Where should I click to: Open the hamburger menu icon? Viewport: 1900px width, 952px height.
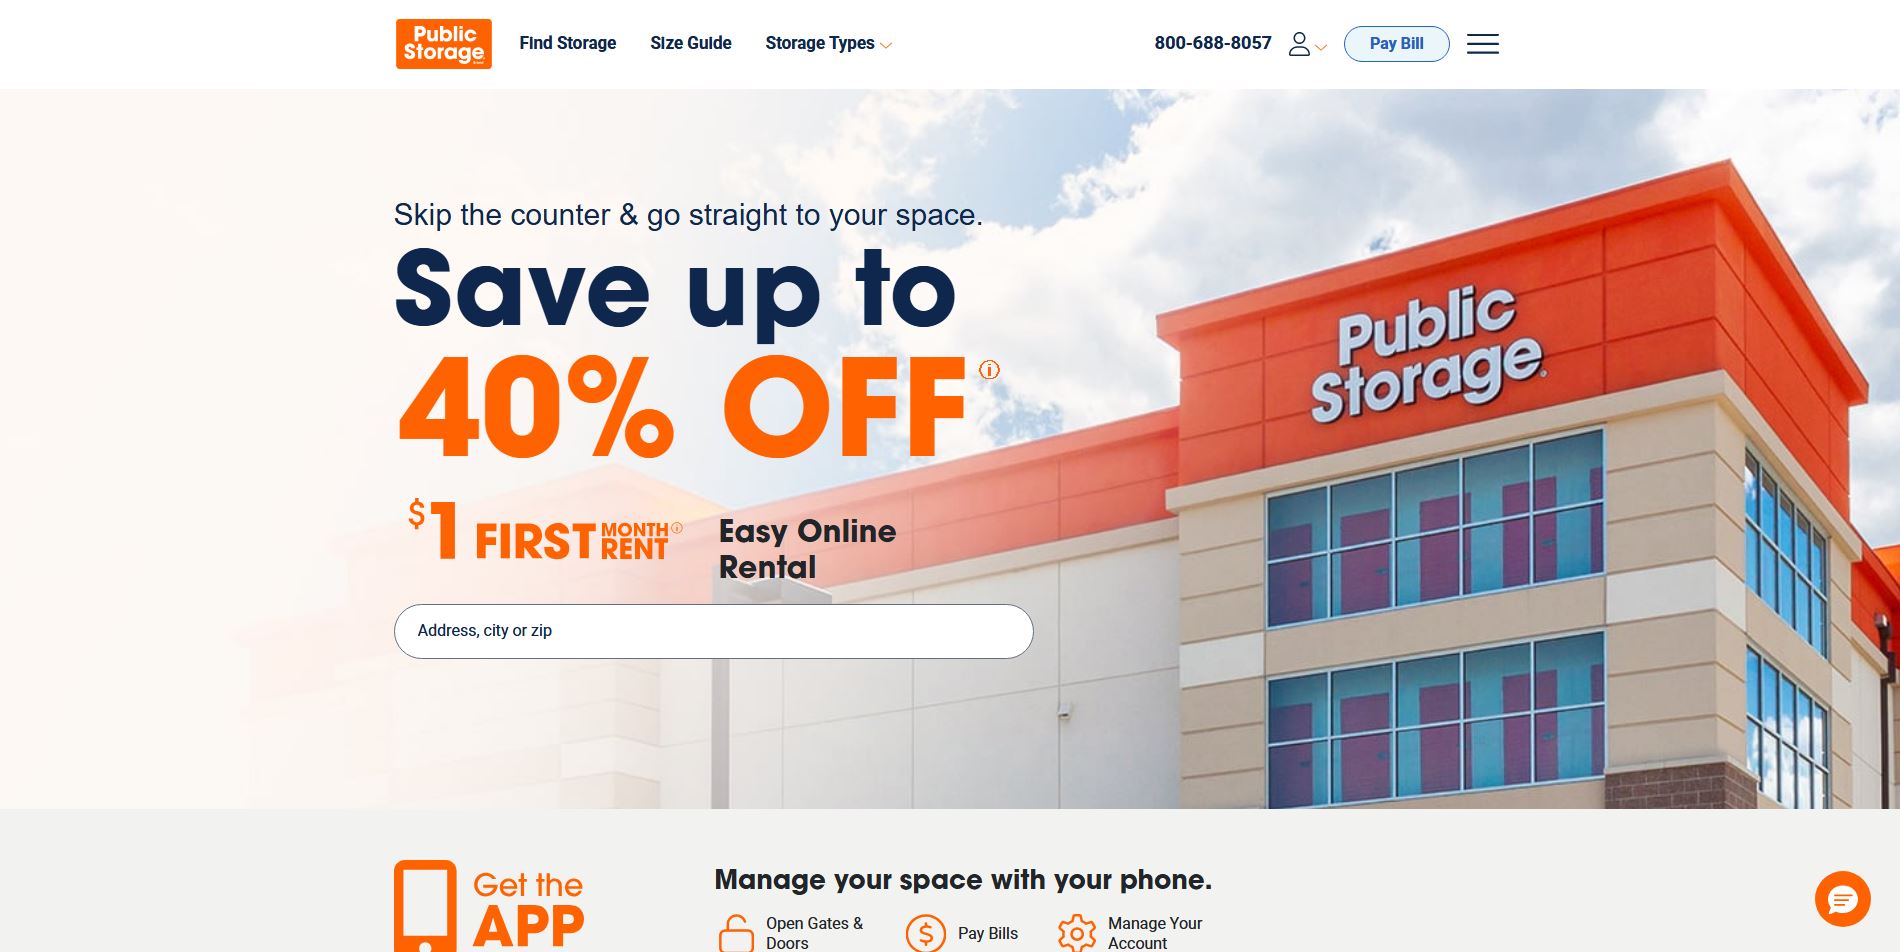pyautogui.click(x=1482, y=44)
